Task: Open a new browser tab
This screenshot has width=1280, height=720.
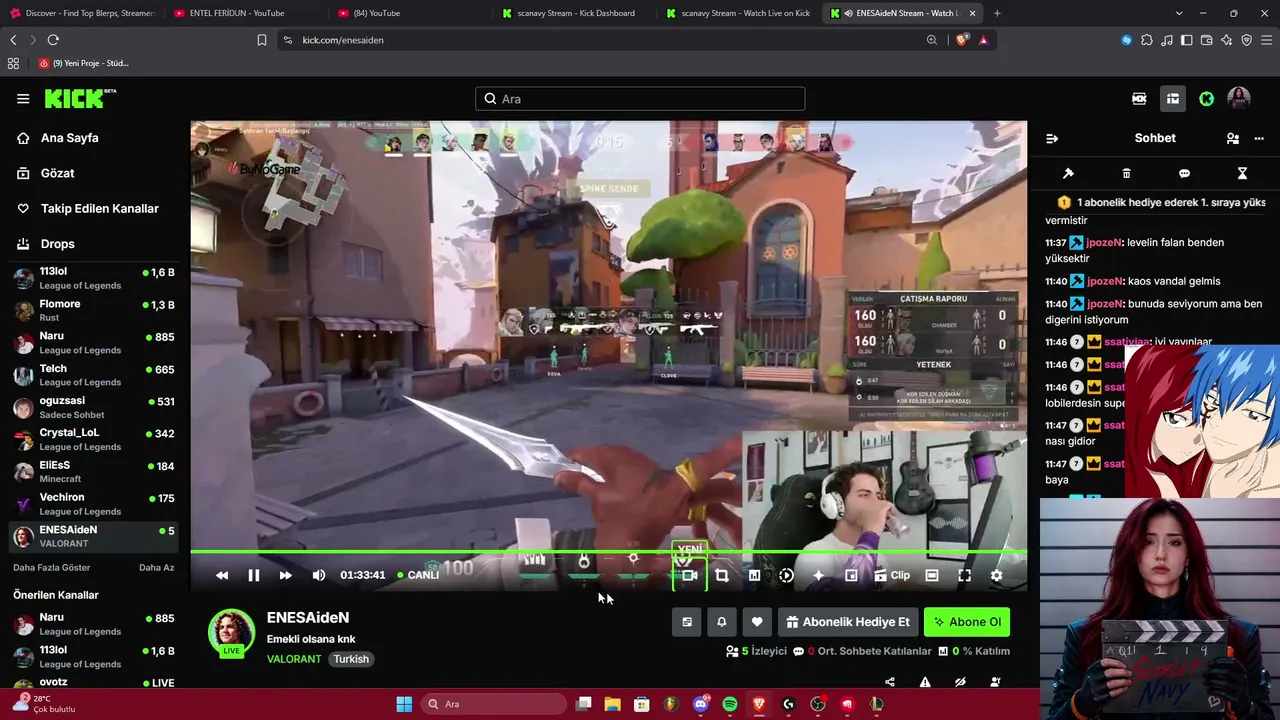Action: (997, 13)
